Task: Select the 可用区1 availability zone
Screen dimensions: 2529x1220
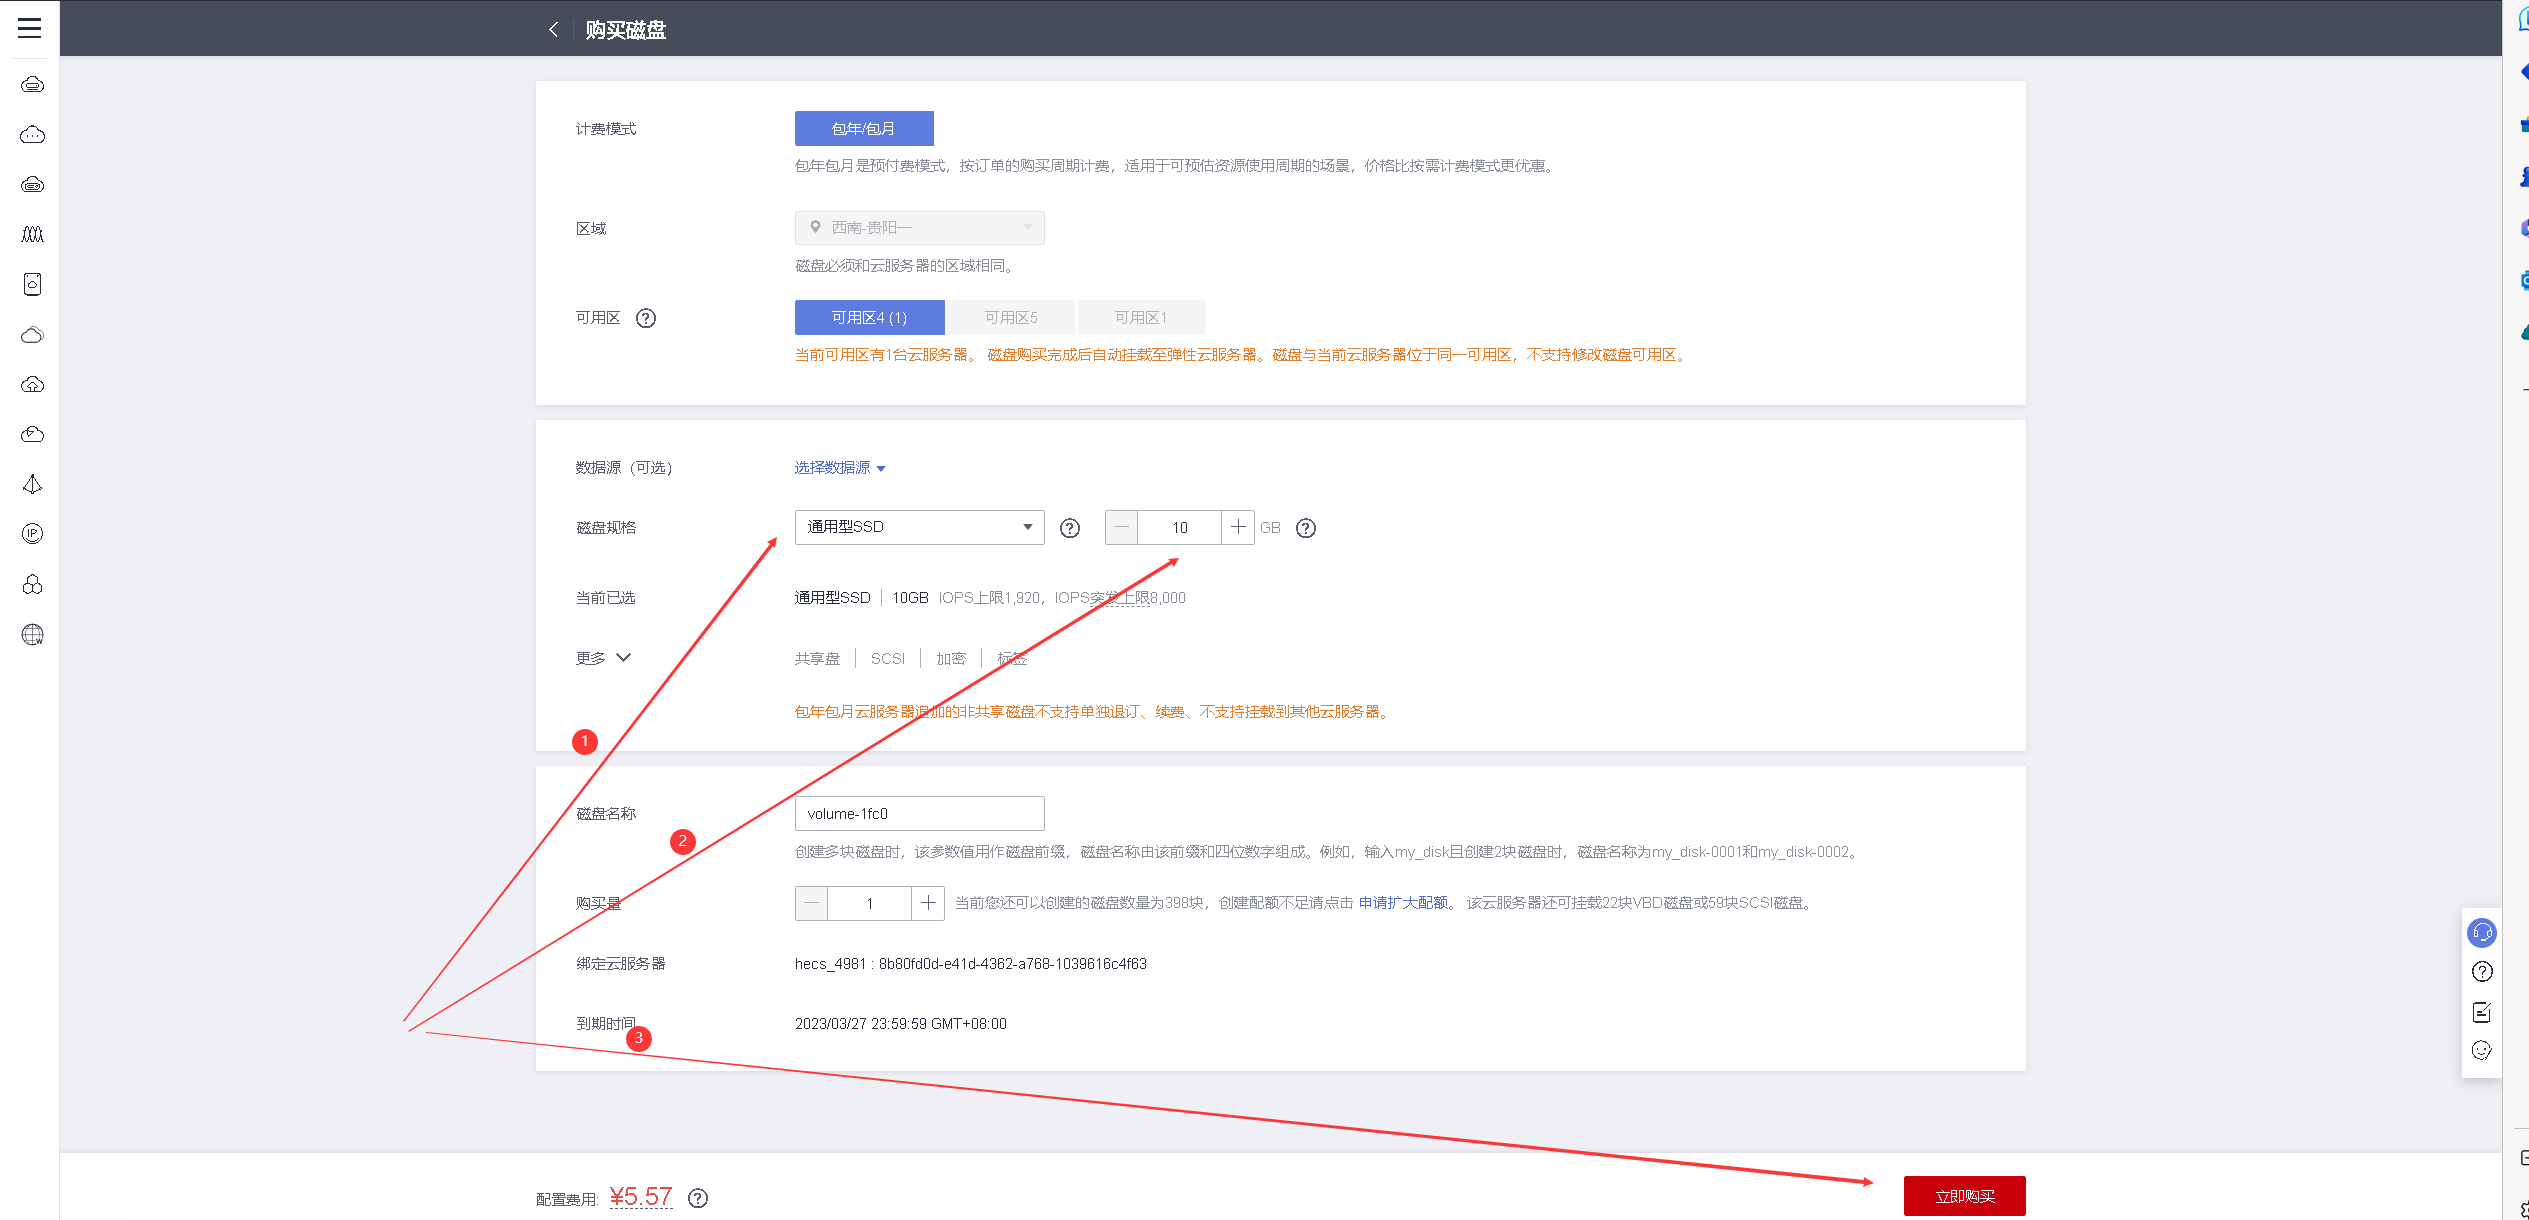Action: [1141, 318]
